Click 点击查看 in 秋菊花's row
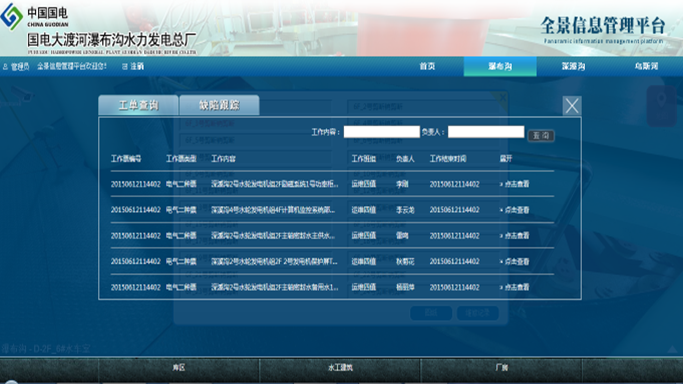This screenshot has width=683, height=384. (514, 261)
